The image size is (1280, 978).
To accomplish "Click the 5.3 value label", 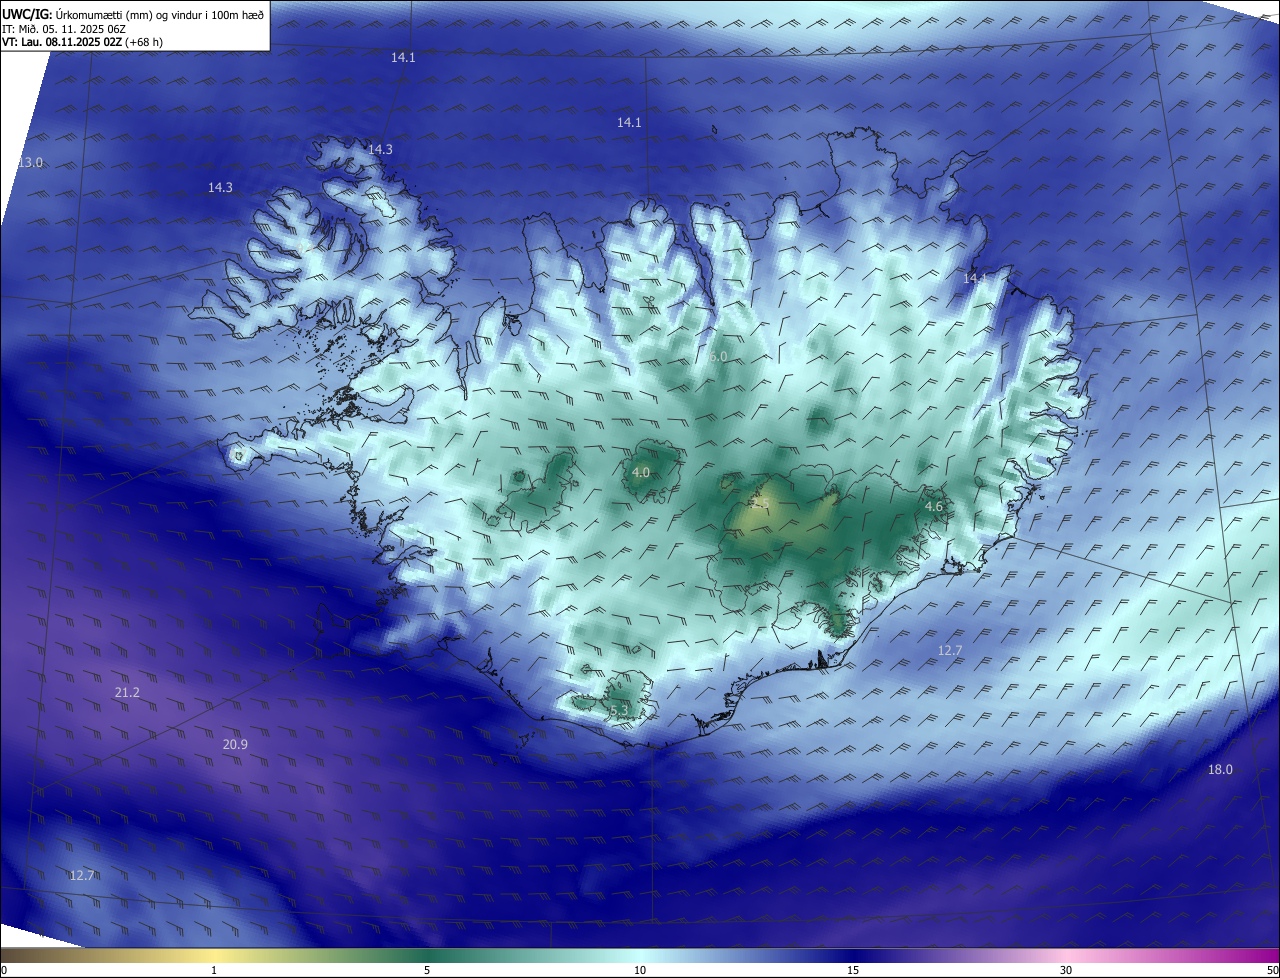I will pyautogui.click(x=619, y=710).
